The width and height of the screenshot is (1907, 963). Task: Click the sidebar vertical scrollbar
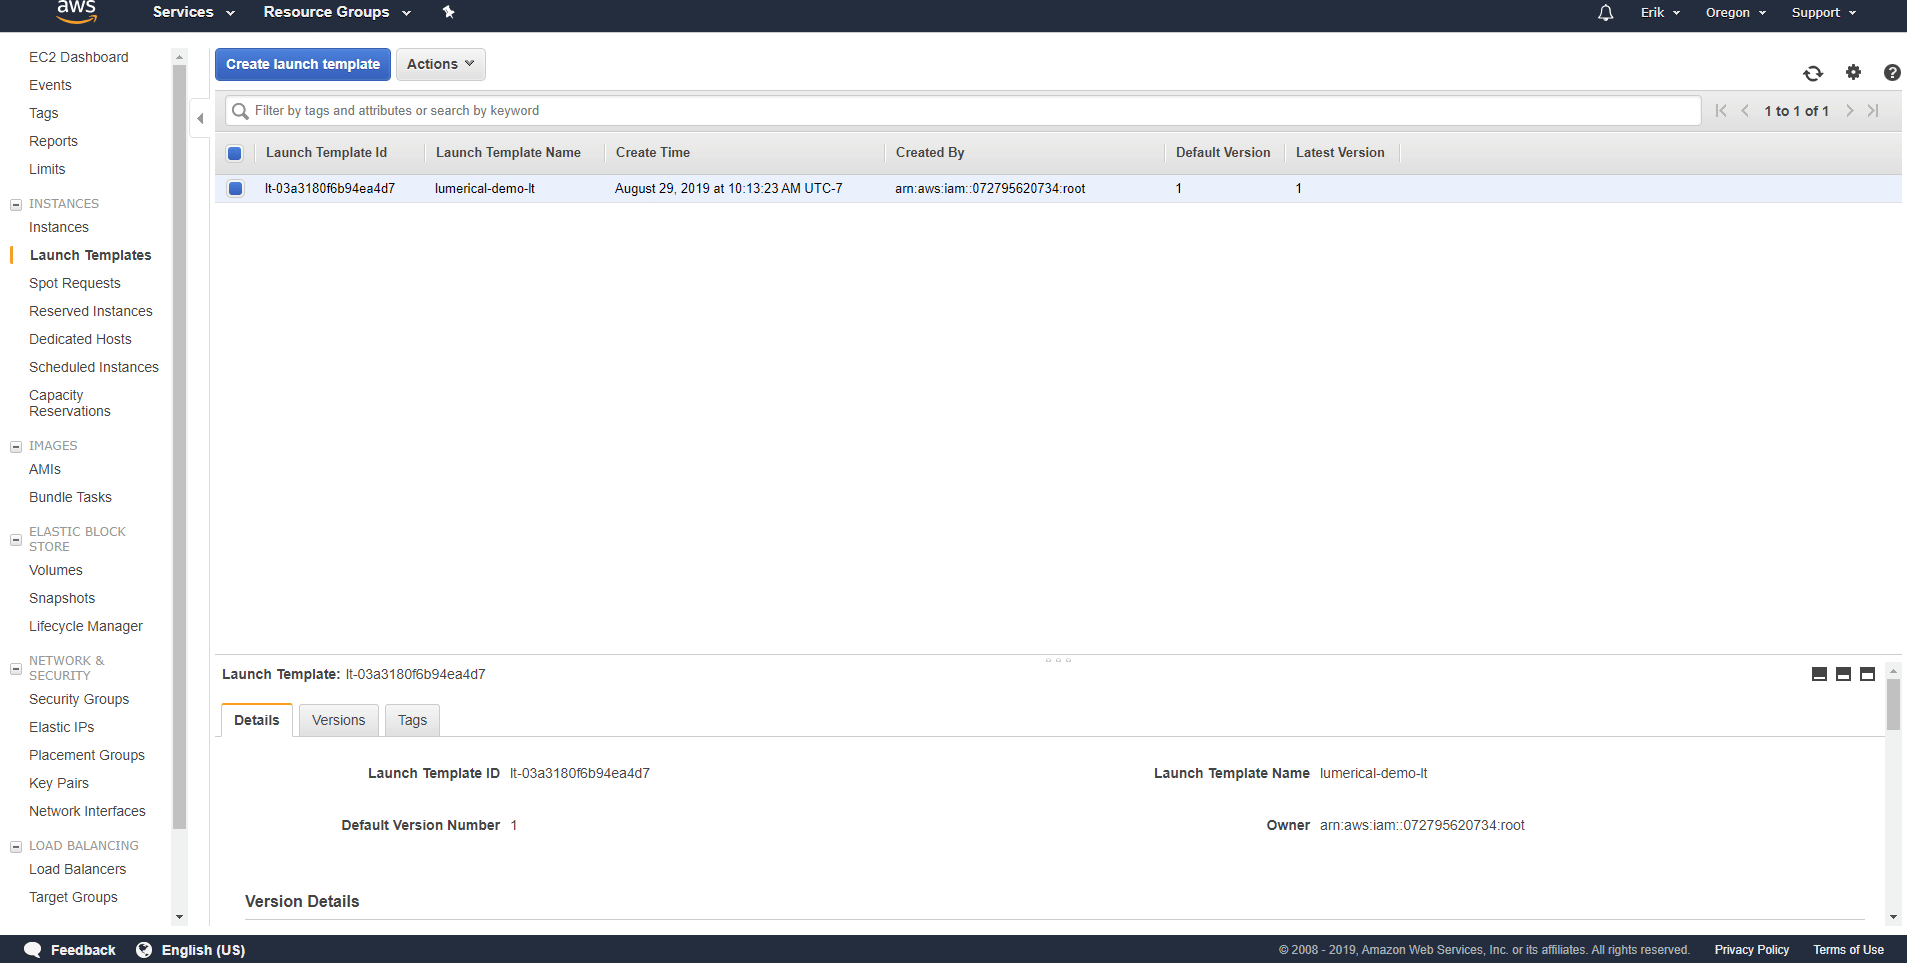coord(179,447)
